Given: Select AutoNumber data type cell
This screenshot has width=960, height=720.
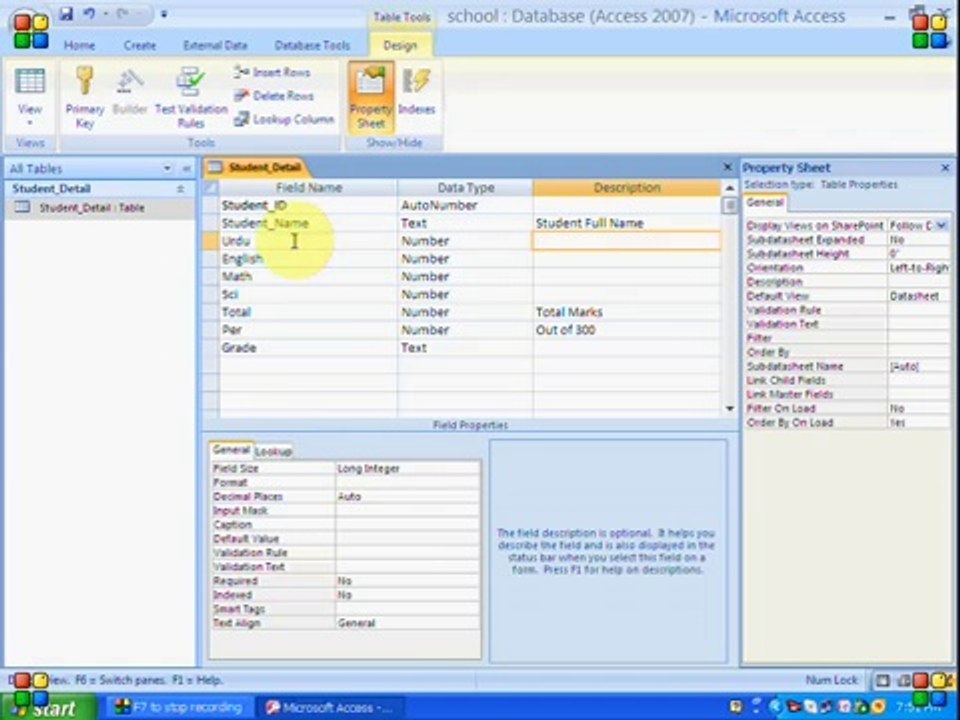Looking at the screenshot, I should [x=465, y=205].
